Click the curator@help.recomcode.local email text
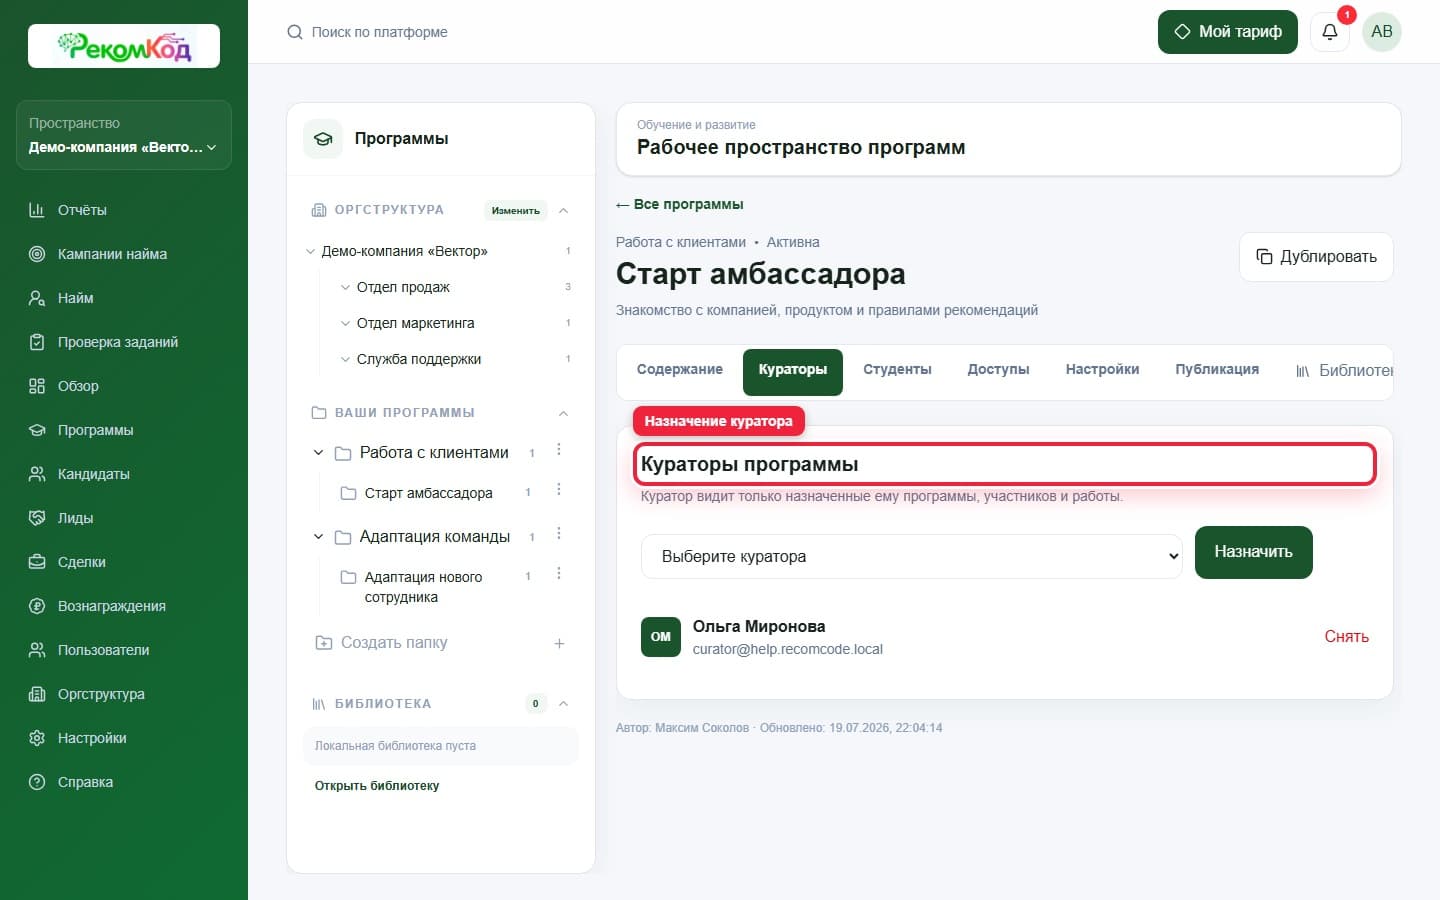The image size is (1440, 900). click(x=788, y=649)
